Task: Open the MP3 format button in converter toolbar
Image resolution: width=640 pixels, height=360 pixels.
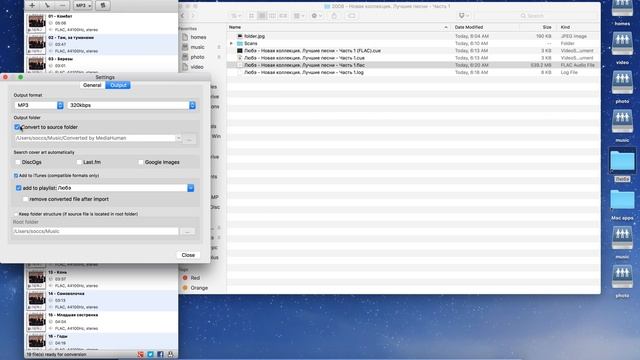Action: pyautogui.click(x=83, y=5)
